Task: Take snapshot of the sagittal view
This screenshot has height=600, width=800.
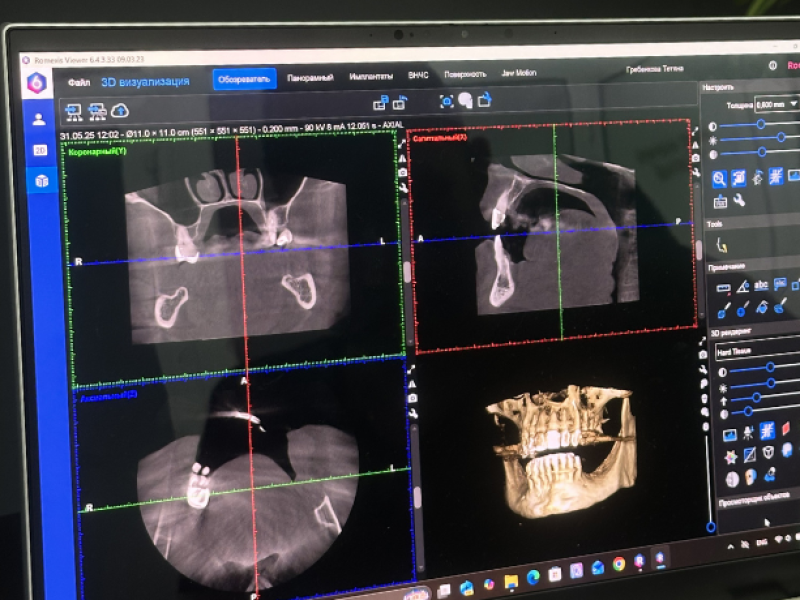Action: pyautogui.click(x=695, y=159)
